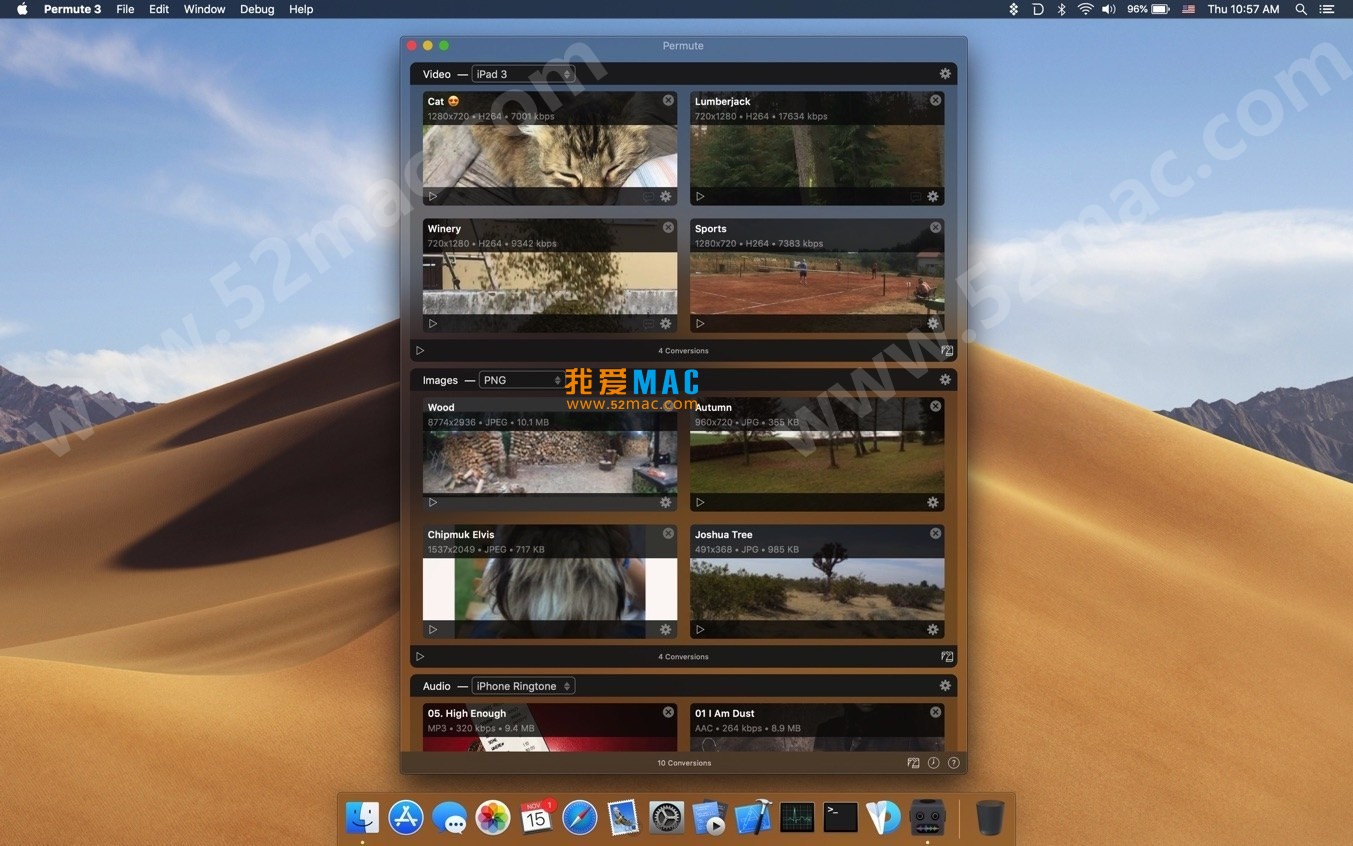Click the battery indicator showing 96%
This screenshot has width=1353, height=846.
click(x=1148, y=9)
